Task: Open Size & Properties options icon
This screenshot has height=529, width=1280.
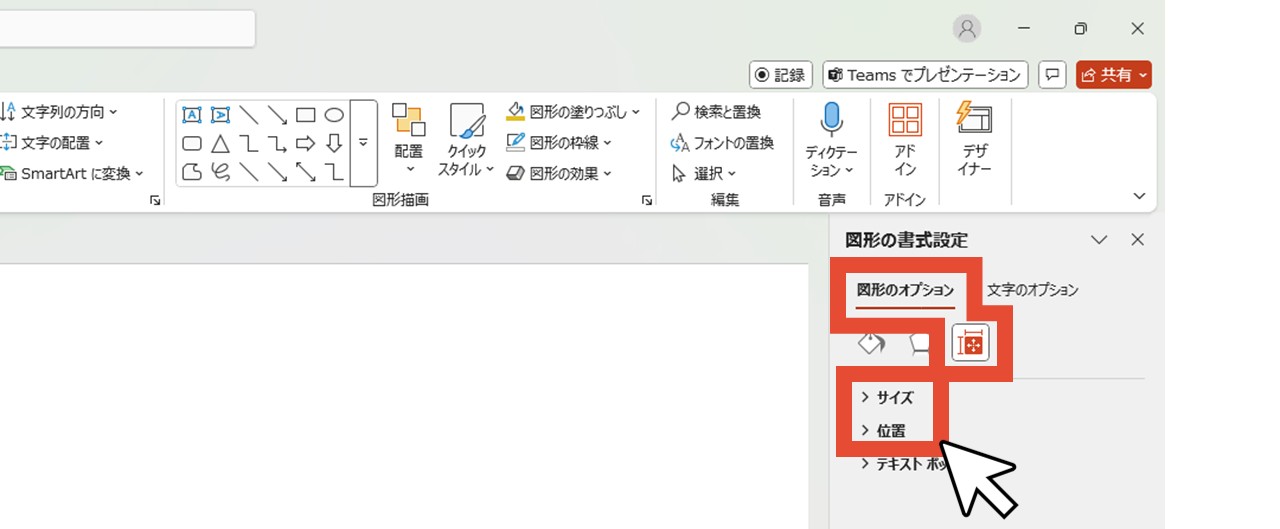Action: pos(970,344)
